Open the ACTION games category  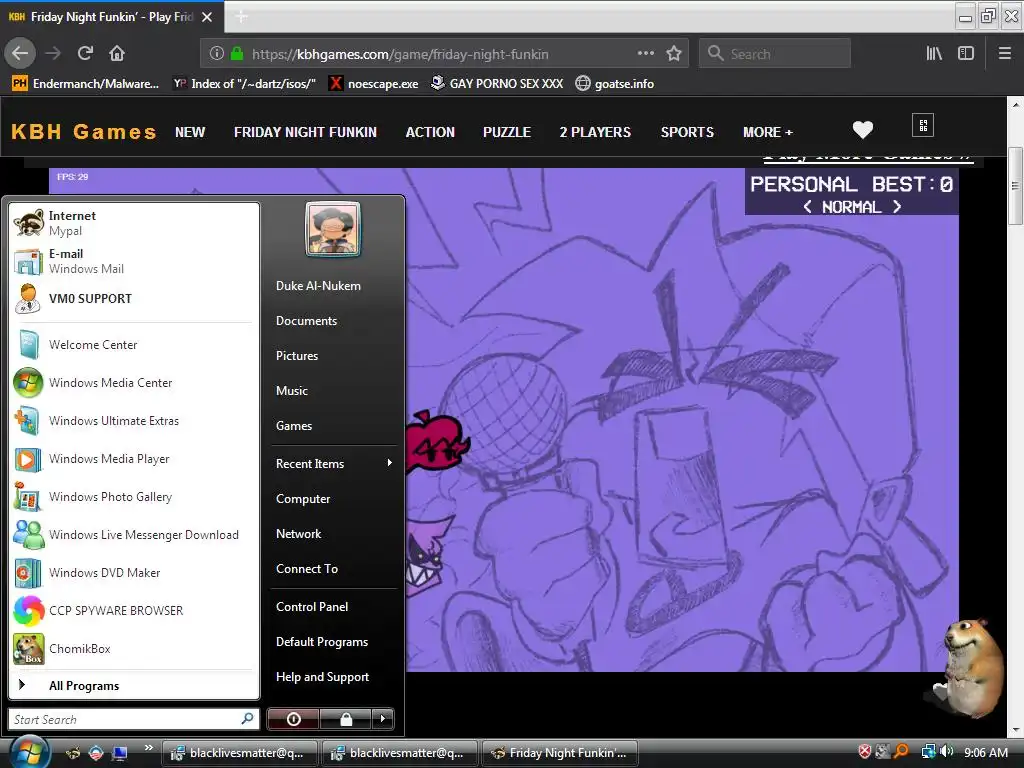[430, 133]
